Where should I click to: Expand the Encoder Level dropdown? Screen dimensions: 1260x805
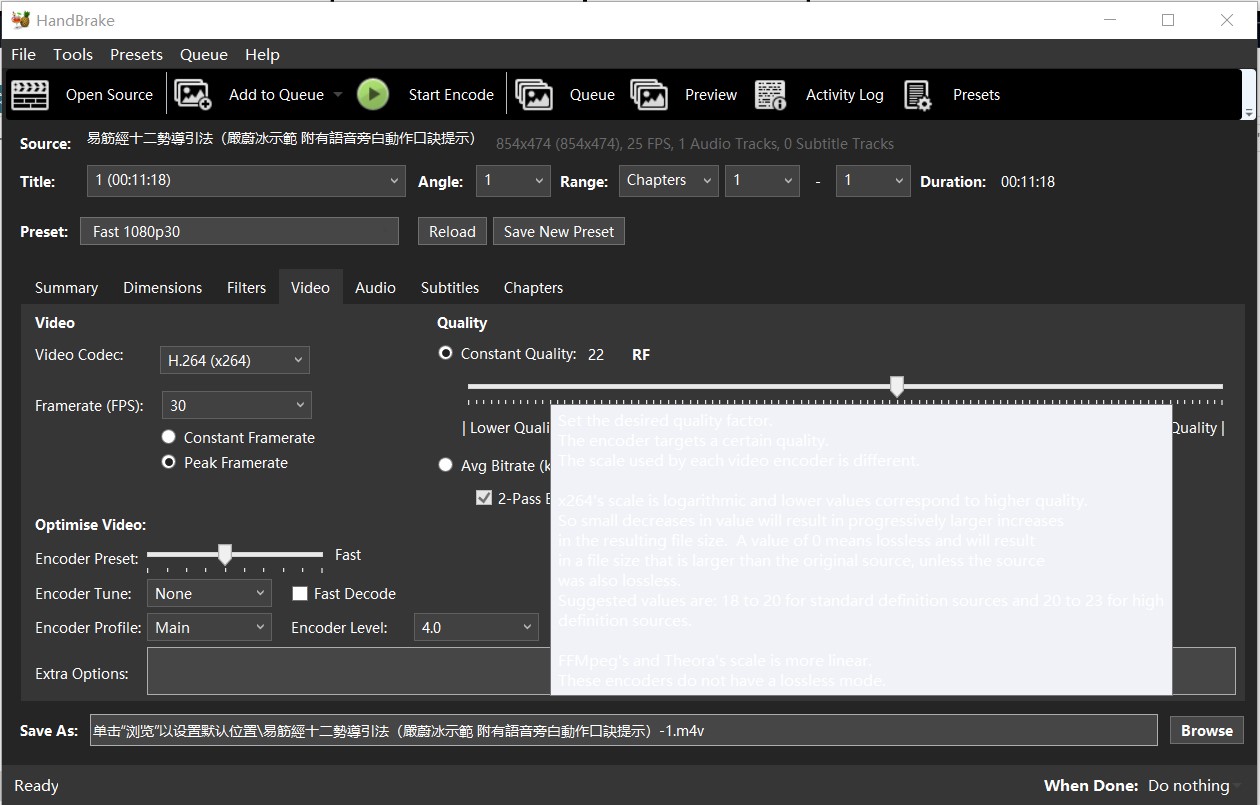click(x=476, y=626)
